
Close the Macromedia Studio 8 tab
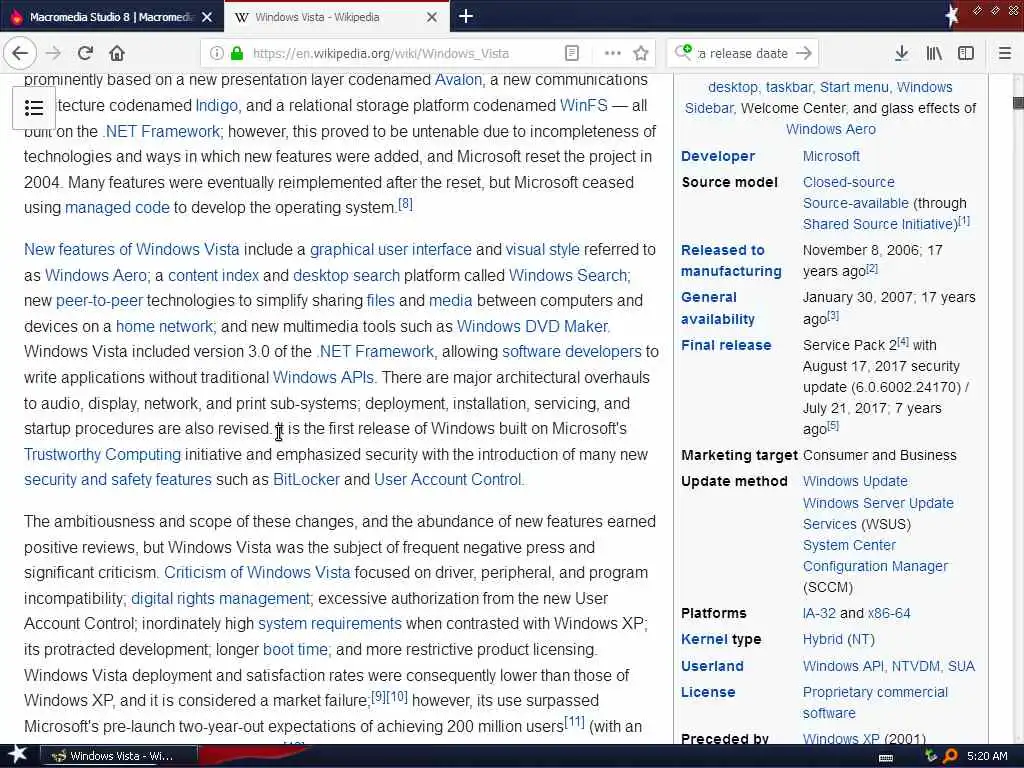[x=207, y=17]
